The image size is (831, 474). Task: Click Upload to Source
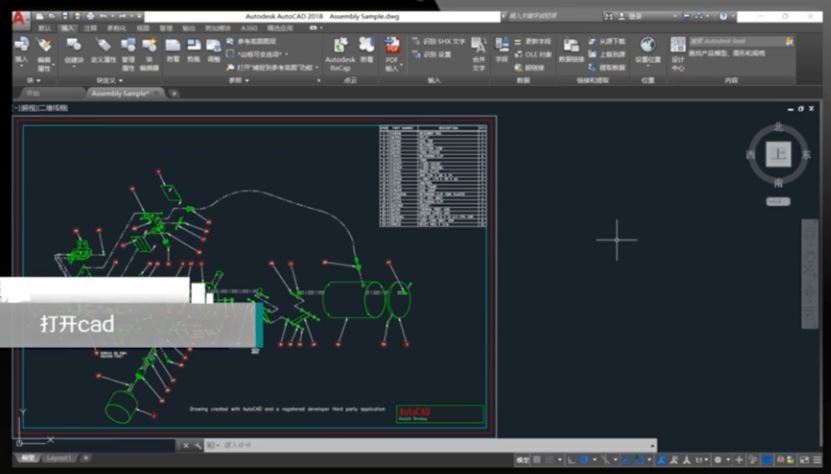[x=607, y=54]
